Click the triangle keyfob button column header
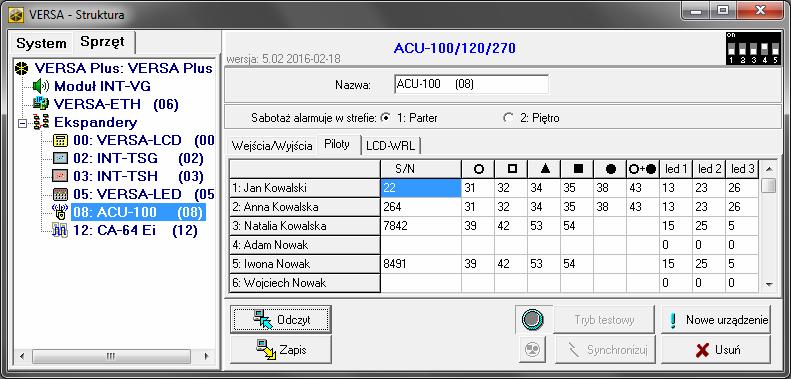 (x=544, y=169)
